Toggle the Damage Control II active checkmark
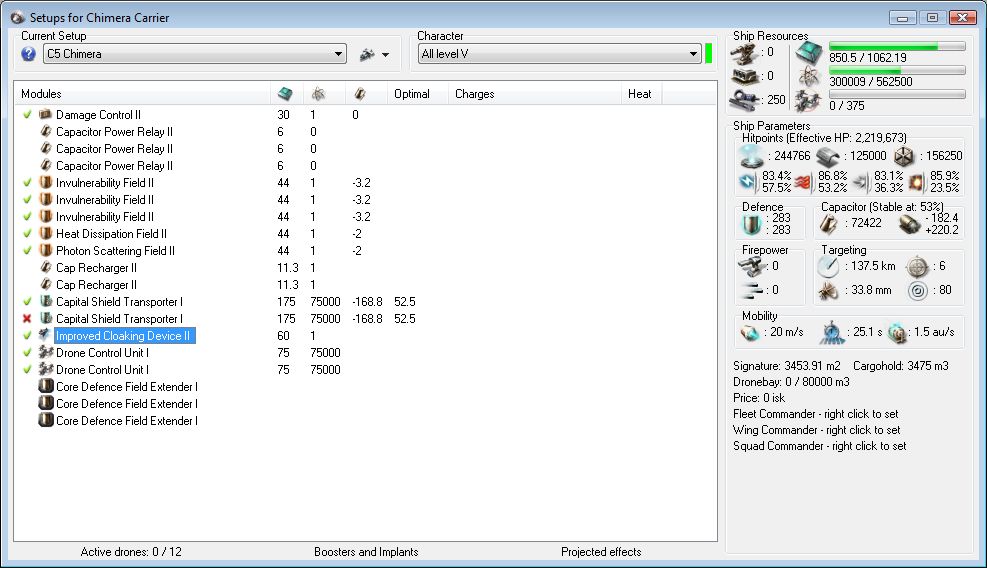The width and height of the screenshot is (987, 568). [27, 115]
